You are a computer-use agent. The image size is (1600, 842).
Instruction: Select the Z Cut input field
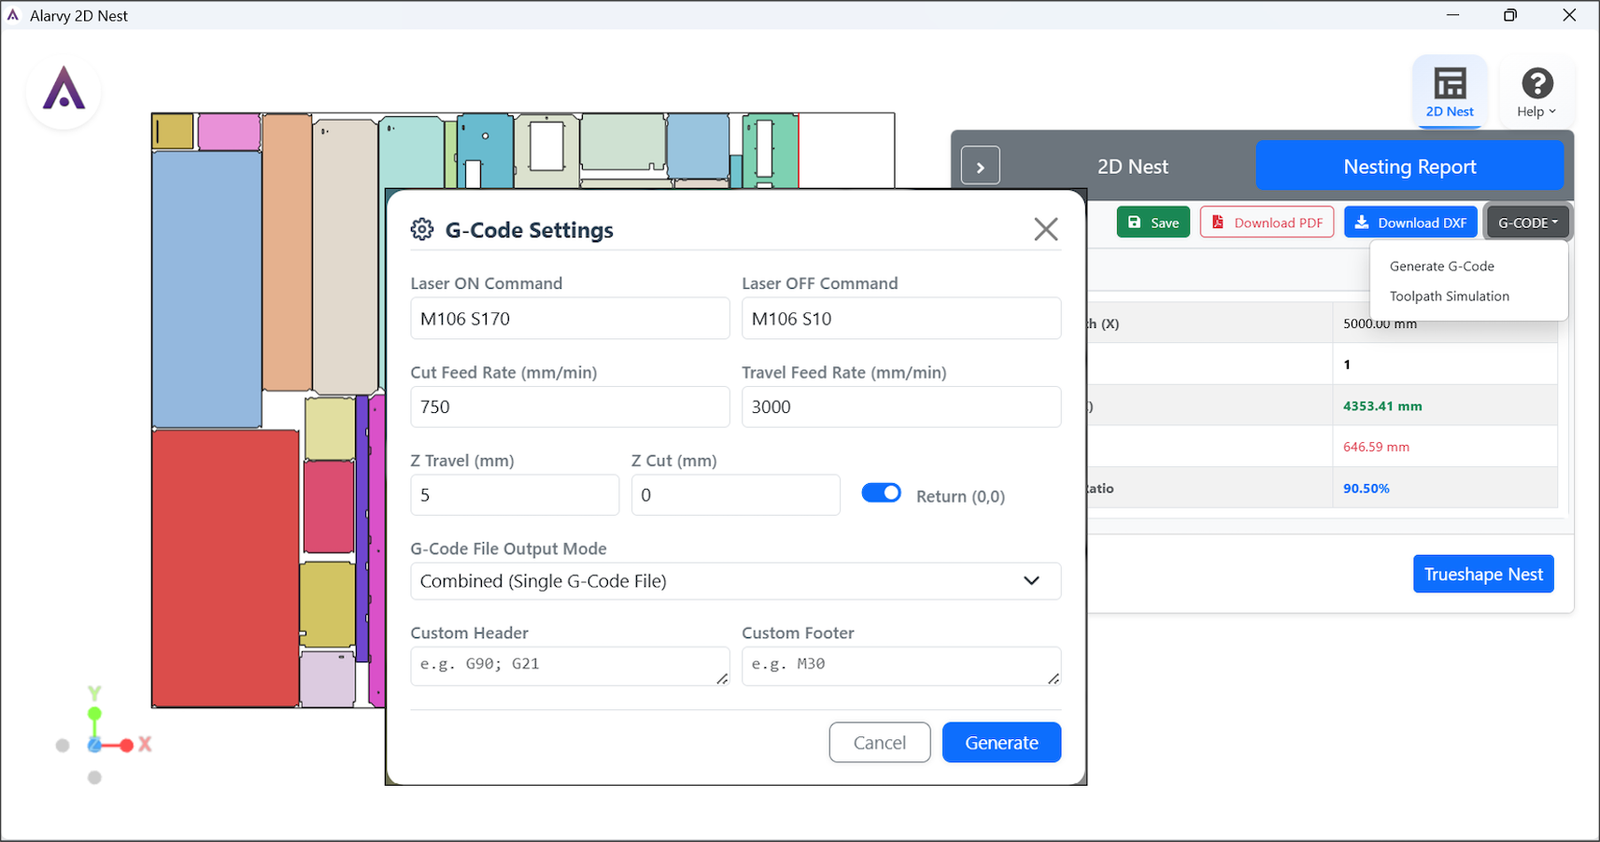coord(736,495)
